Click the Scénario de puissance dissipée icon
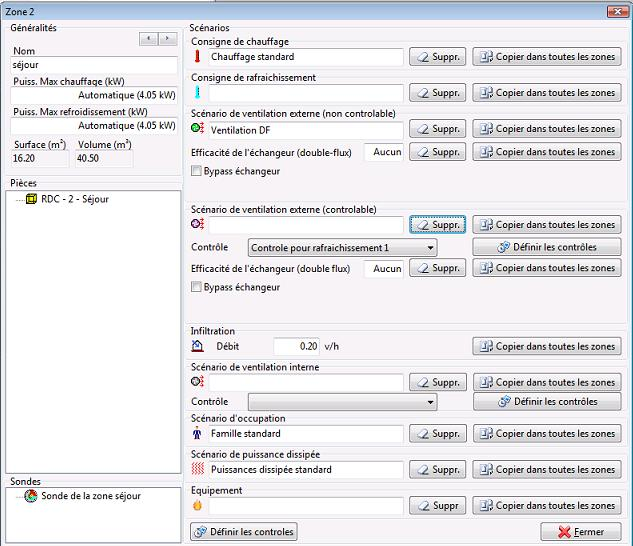633x546 pixels. (x=197, y=469)
